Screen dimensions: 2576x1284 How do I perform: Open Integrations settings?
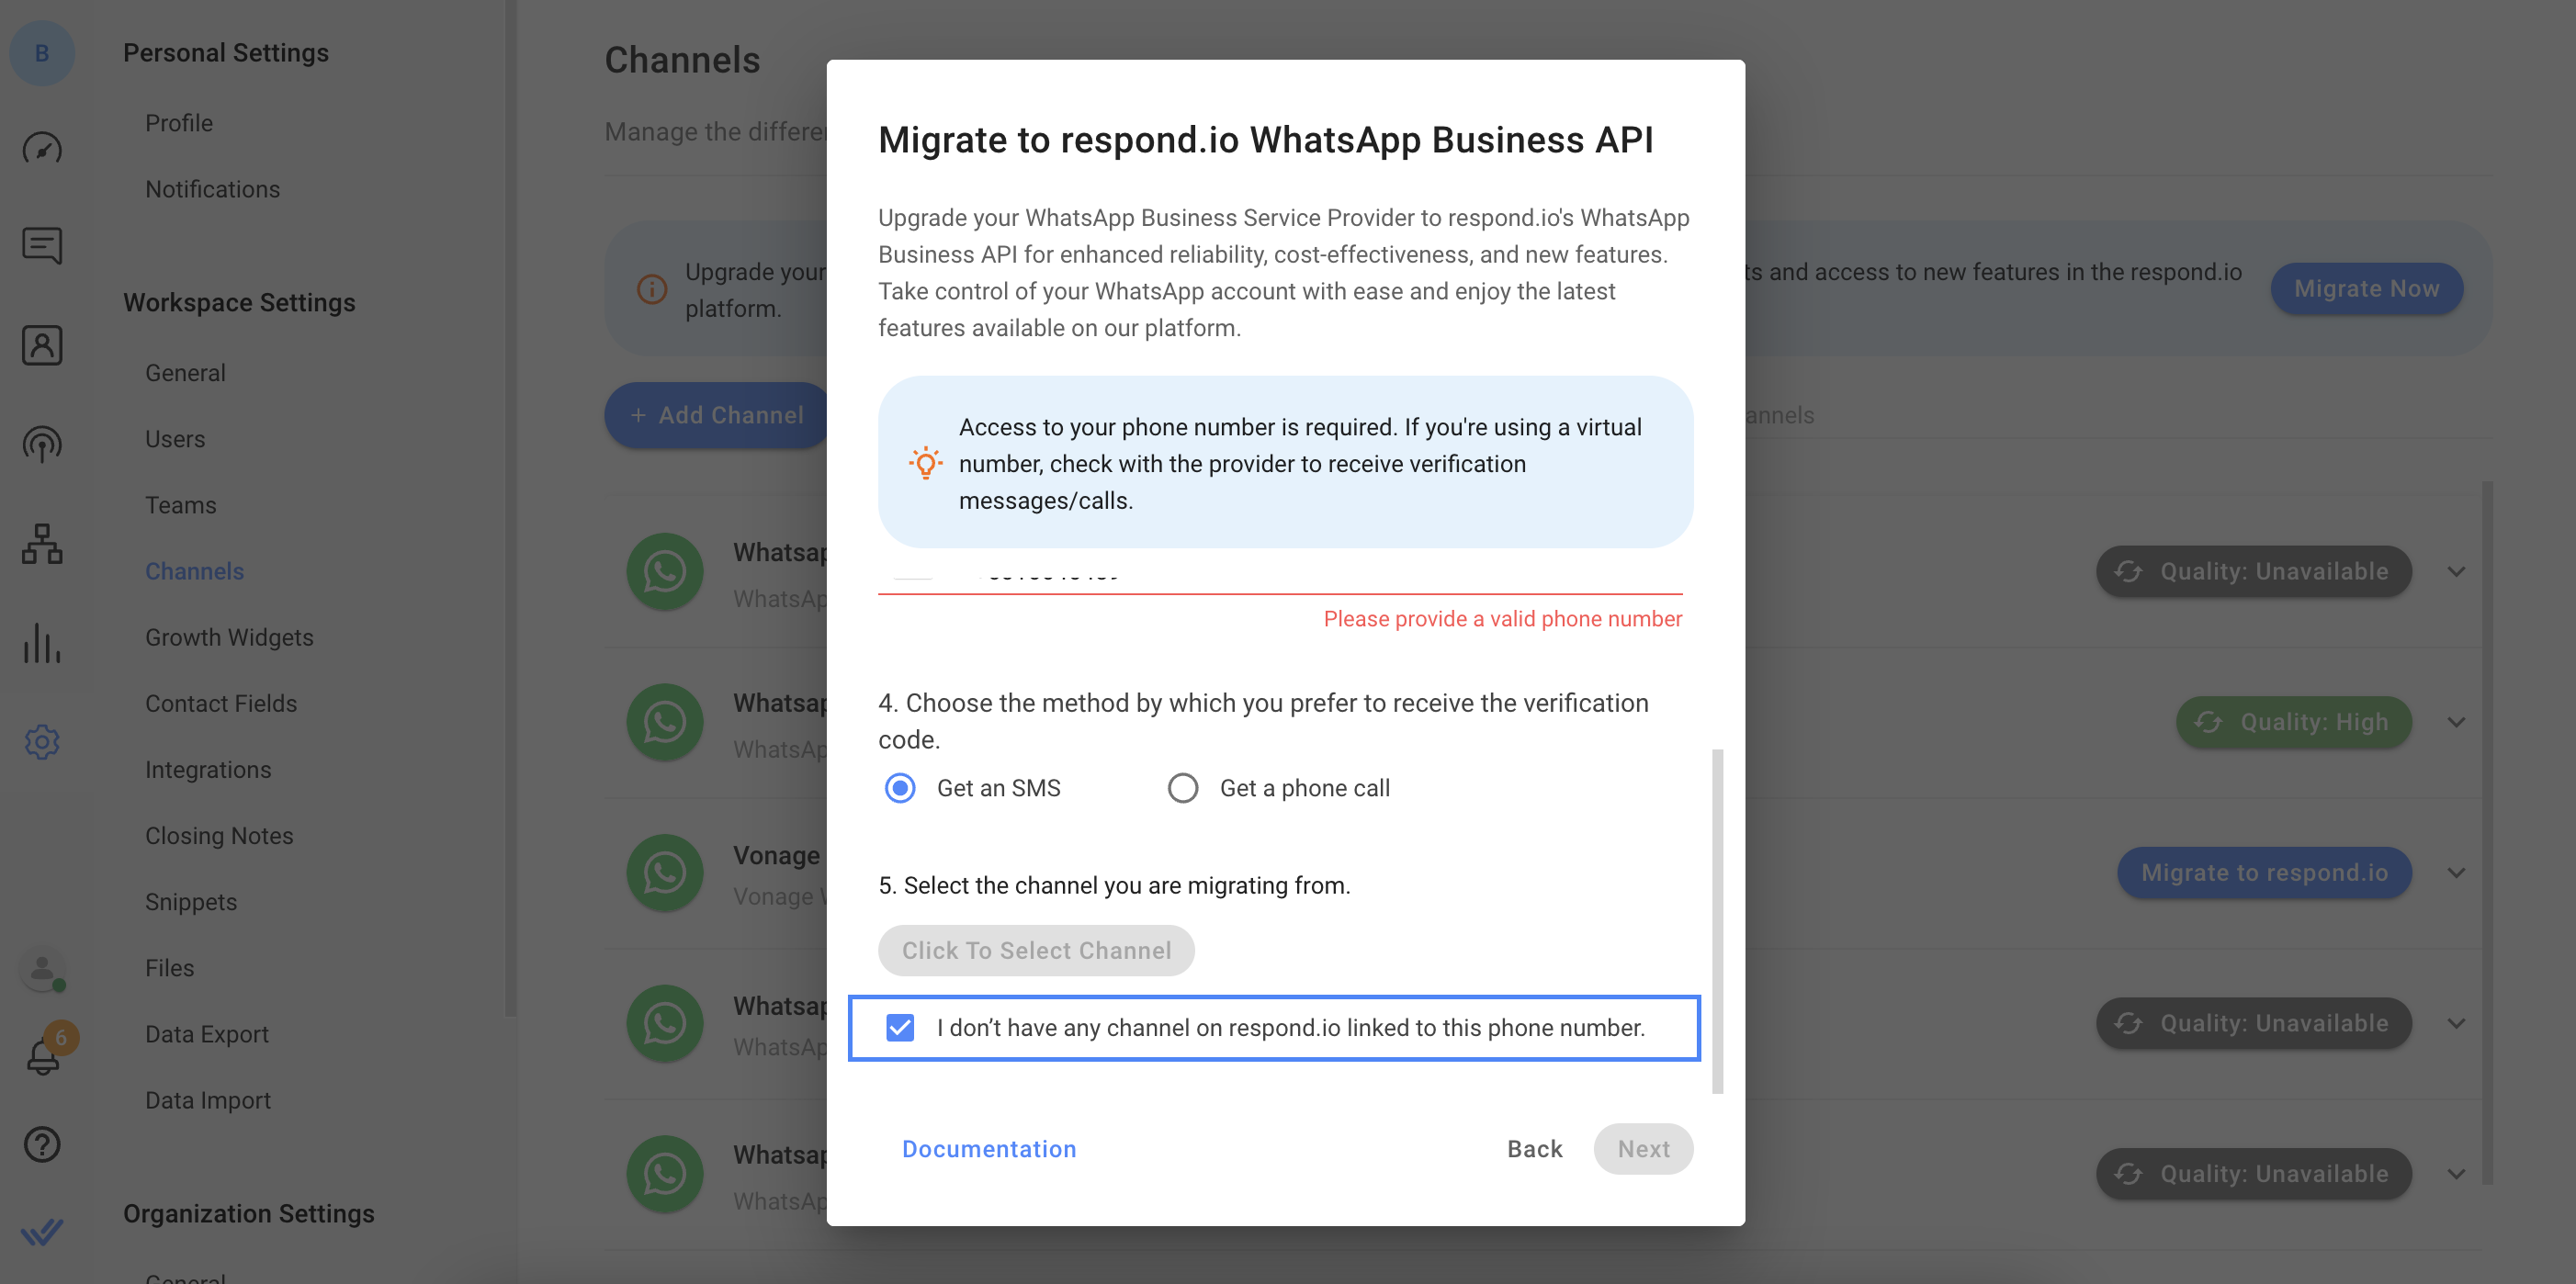click(x=208, y=769)
